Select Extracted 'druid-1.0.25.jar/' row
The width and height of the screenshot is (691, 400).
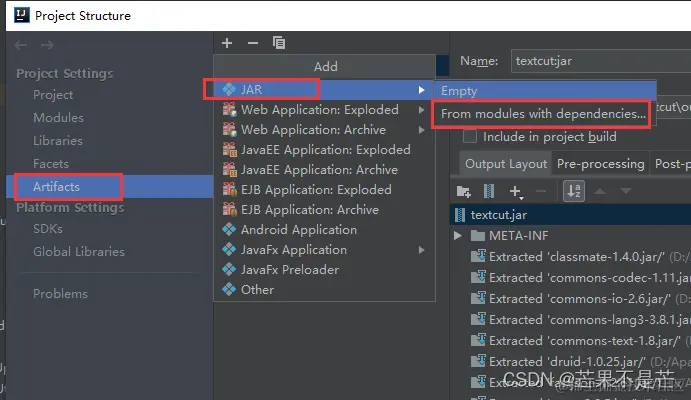tap(571, 361)
